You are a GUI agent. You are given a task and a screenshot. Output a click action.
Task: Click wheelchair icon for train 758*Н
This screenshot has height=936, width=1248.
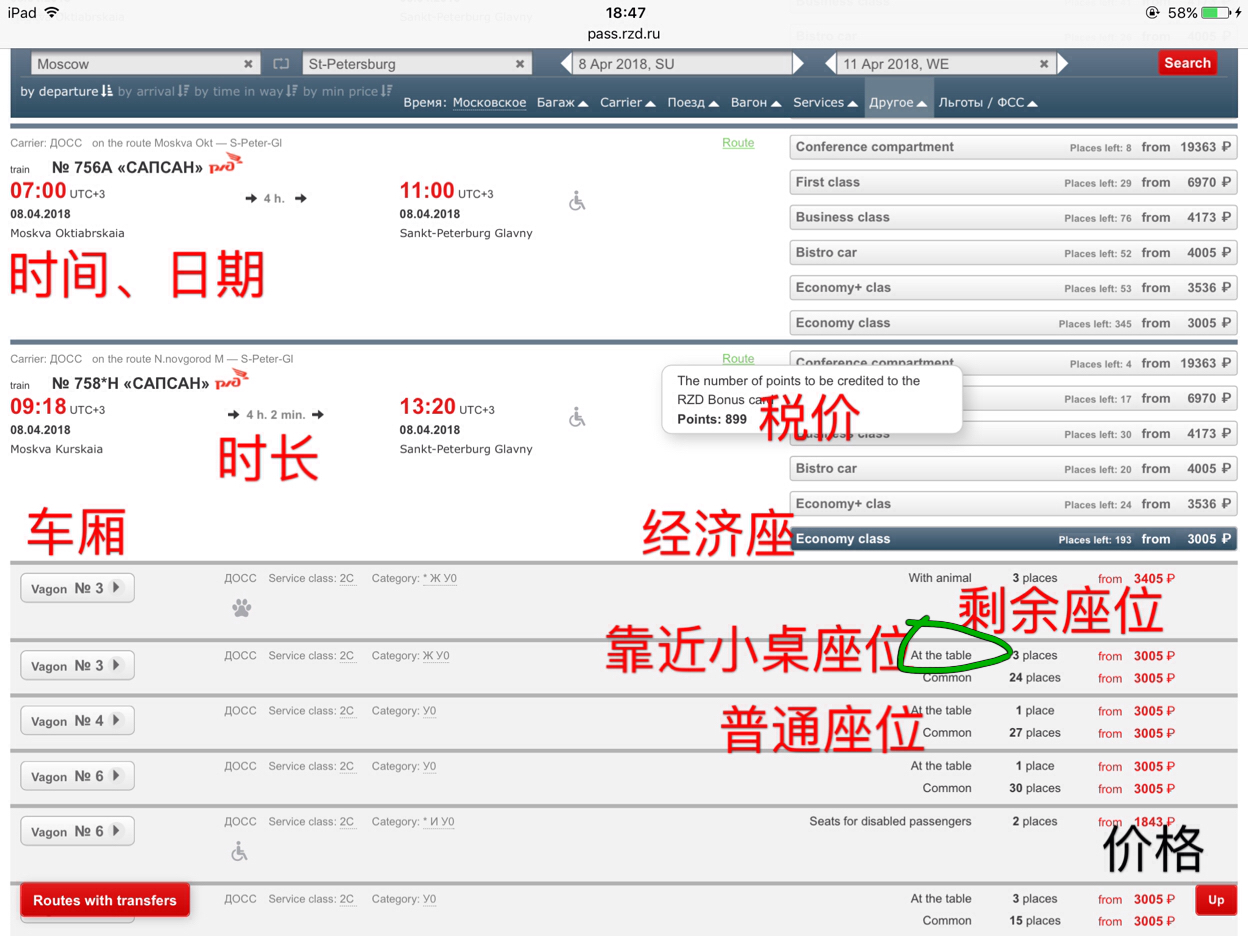point(577,417)
